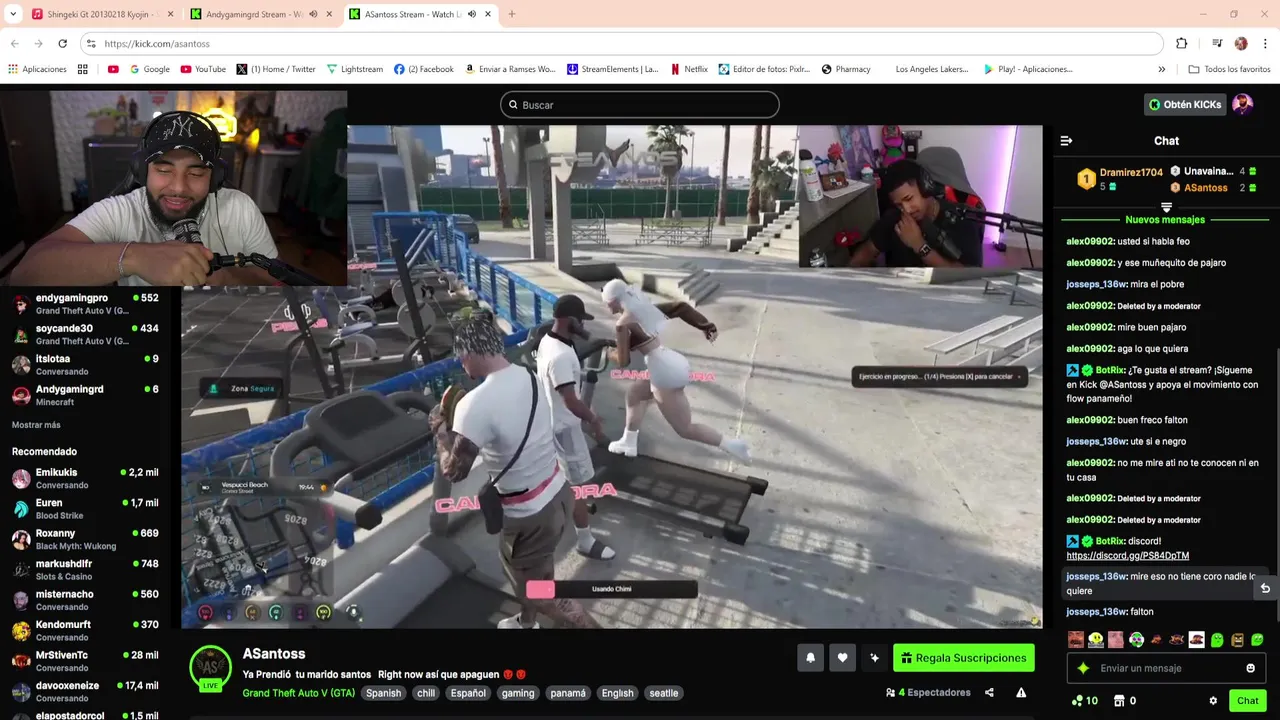This screenshot has height=720, width=1280.
Task: Open recommended channel markushdlfr
Action: click(85, 570)
